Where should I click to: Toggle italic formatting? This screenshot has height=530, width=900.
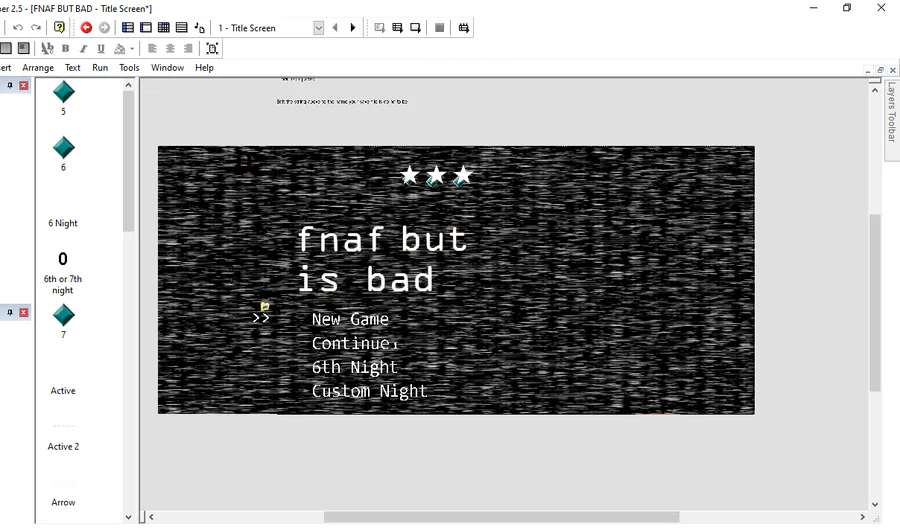click(x=83, y=49)
